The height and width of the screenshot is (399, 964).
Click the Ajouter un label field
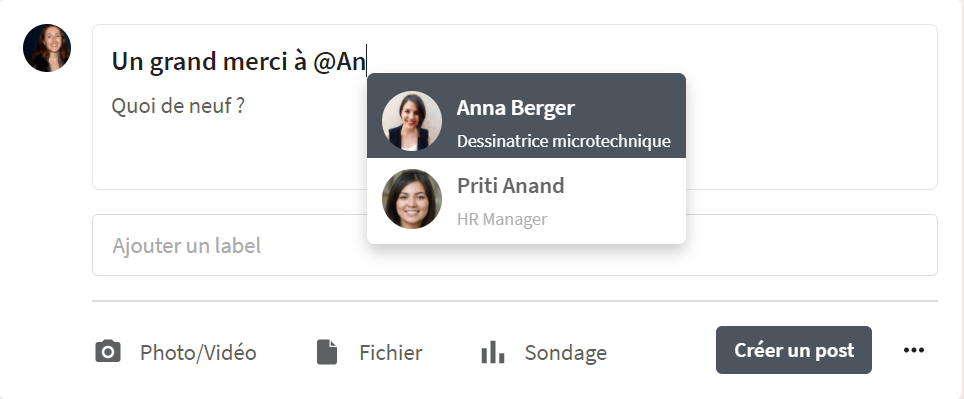515,245
